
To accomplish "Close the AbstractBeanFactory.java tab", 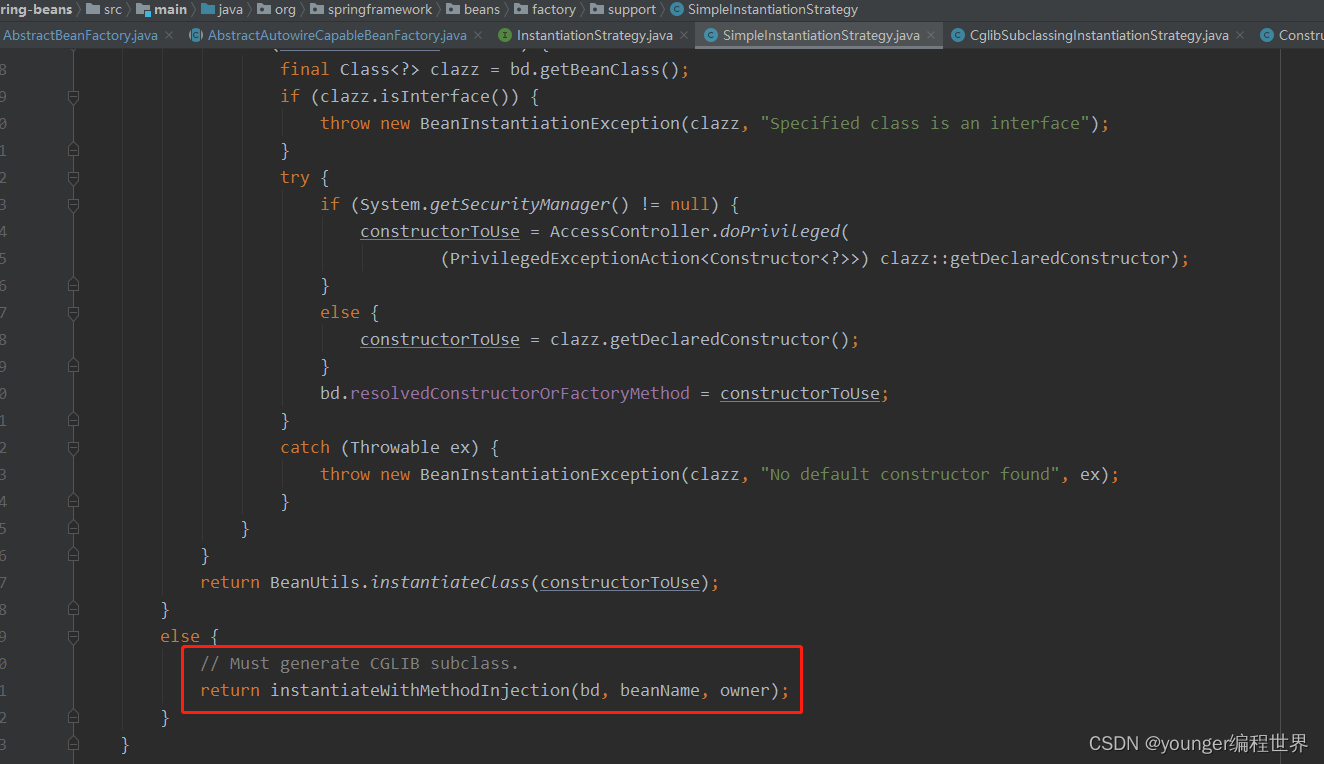I will point(168,35).
